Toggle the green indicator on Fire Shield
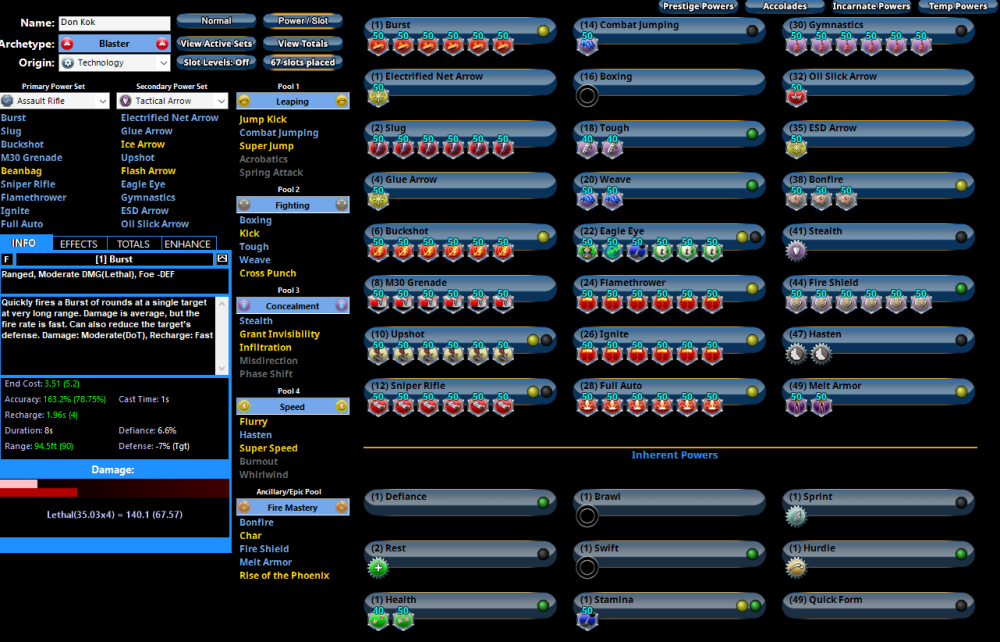This screenshot has width=1000, height=642. pos(961,288)
